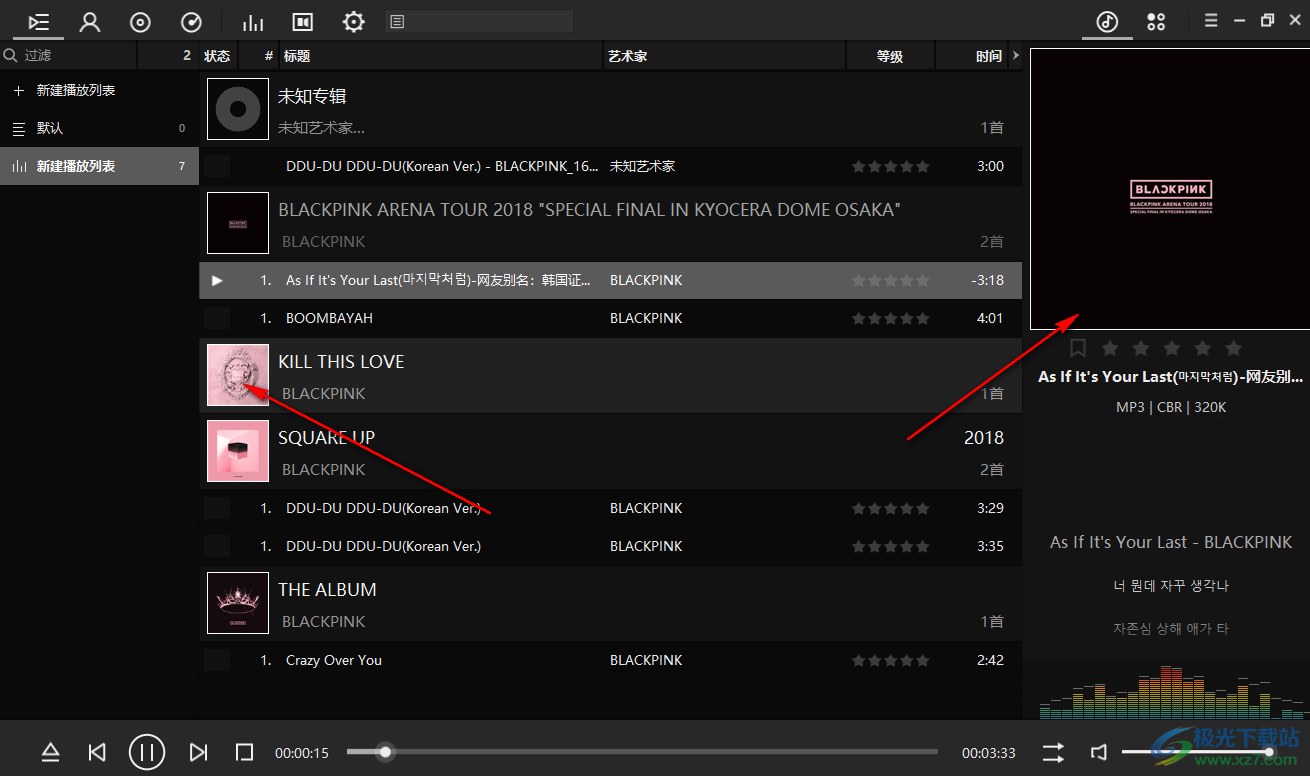Click the eject open file button

[x=50, y=752]
